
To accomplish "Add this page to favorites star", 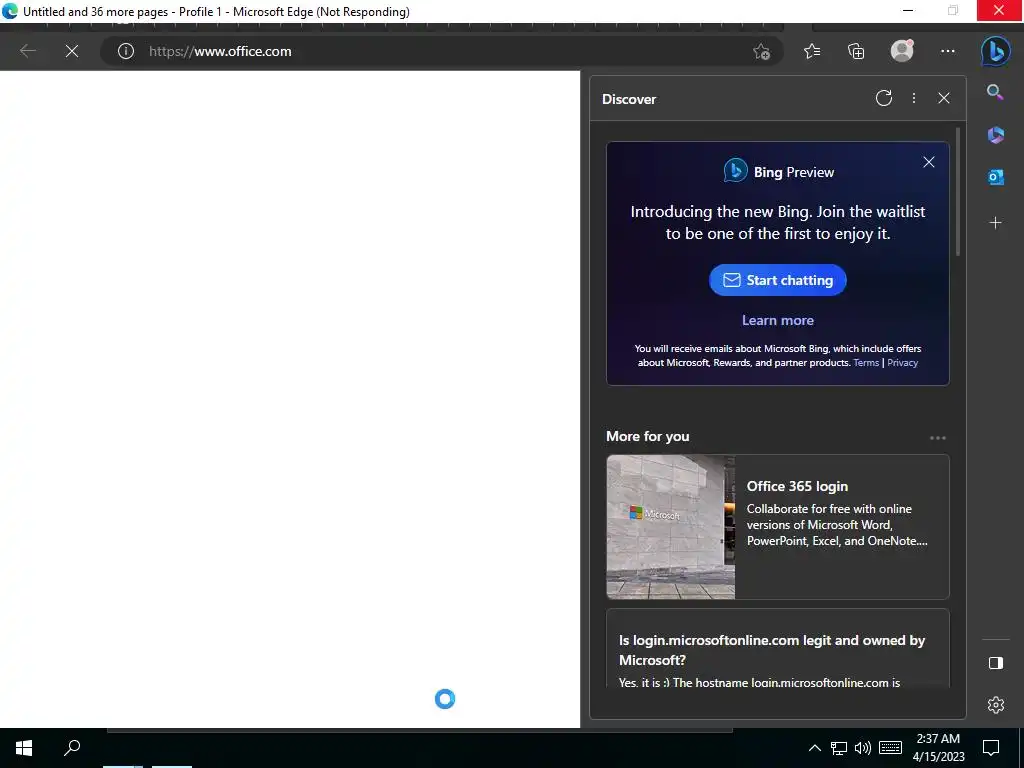I will 761,52.
